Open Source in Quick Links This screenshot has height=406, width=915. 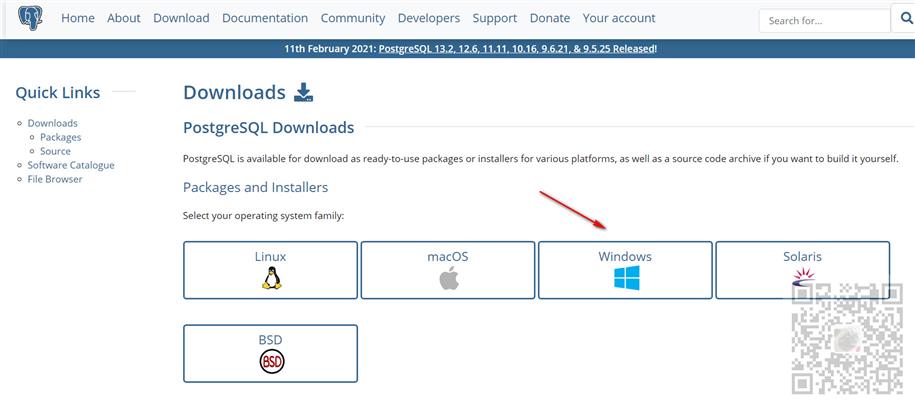tap(55, 151)
